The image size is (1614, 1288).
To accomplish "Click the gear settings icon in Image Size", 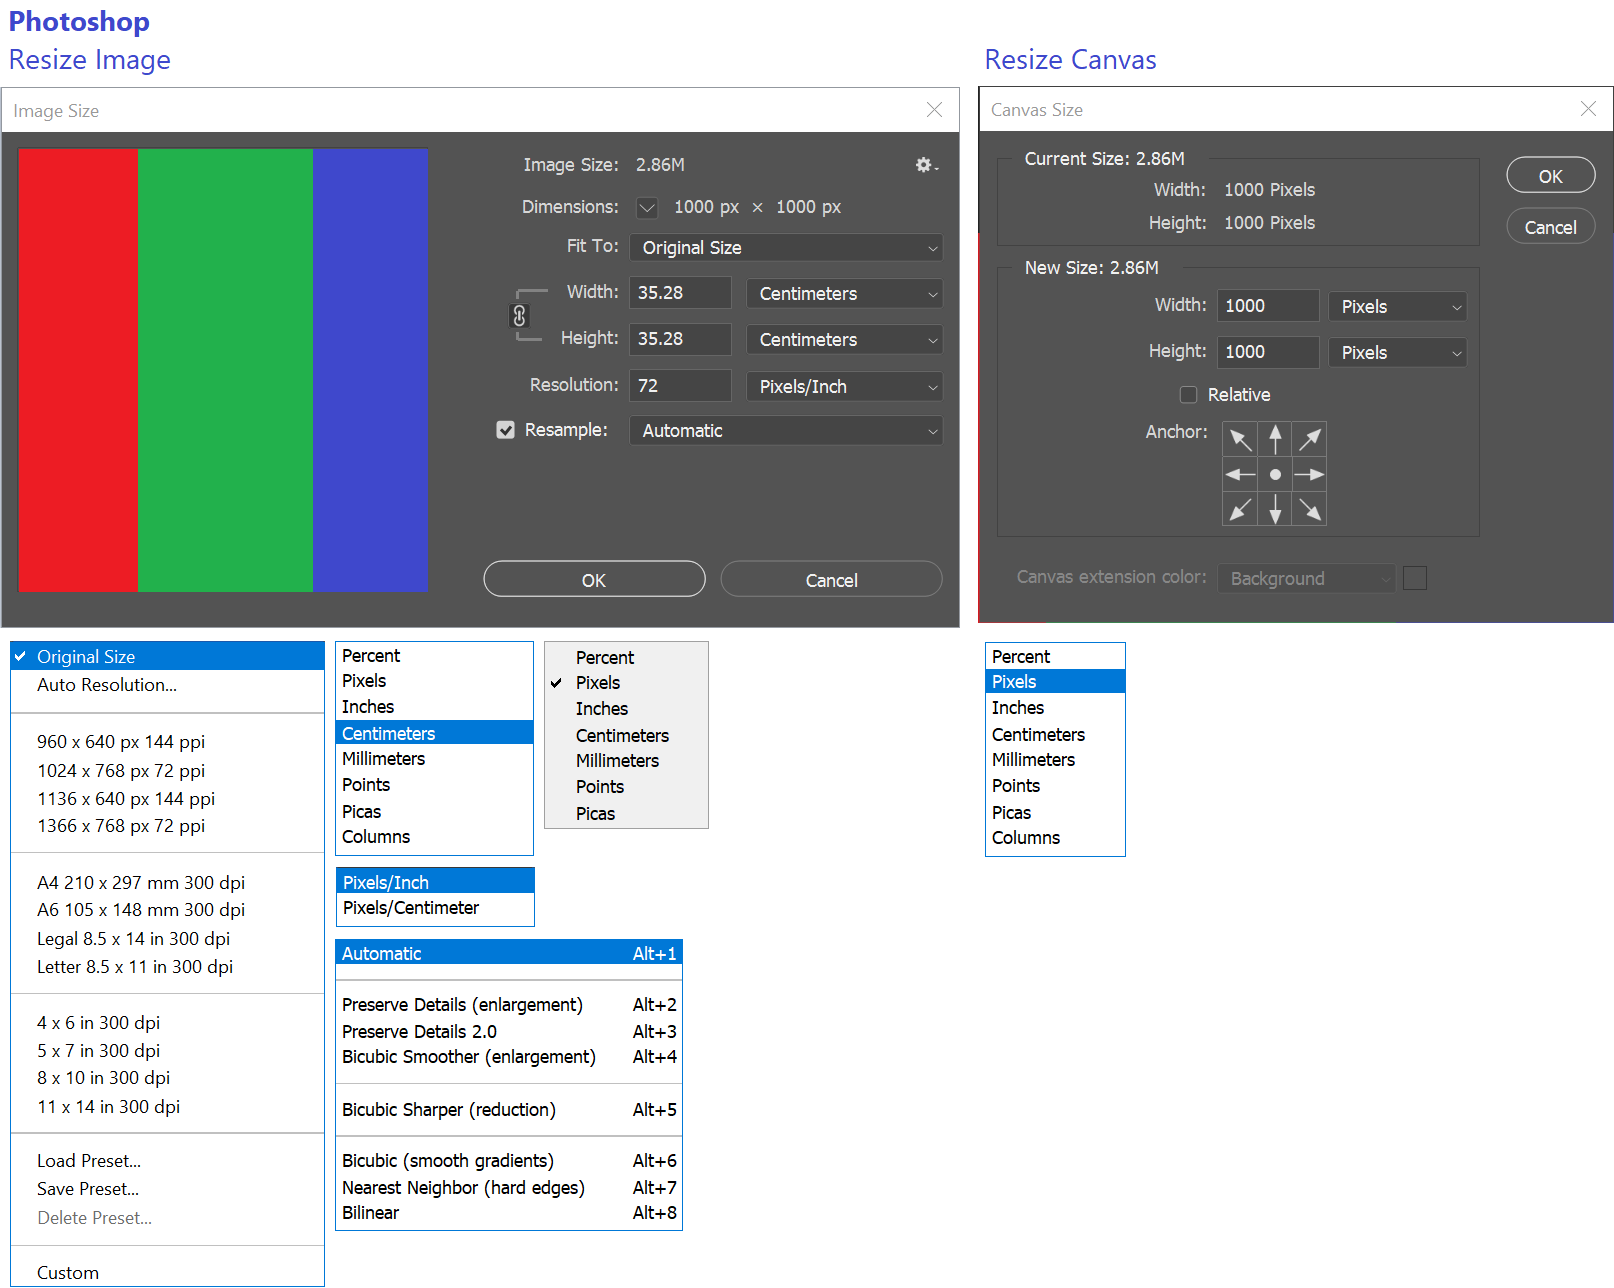I will tap(925, 165).
